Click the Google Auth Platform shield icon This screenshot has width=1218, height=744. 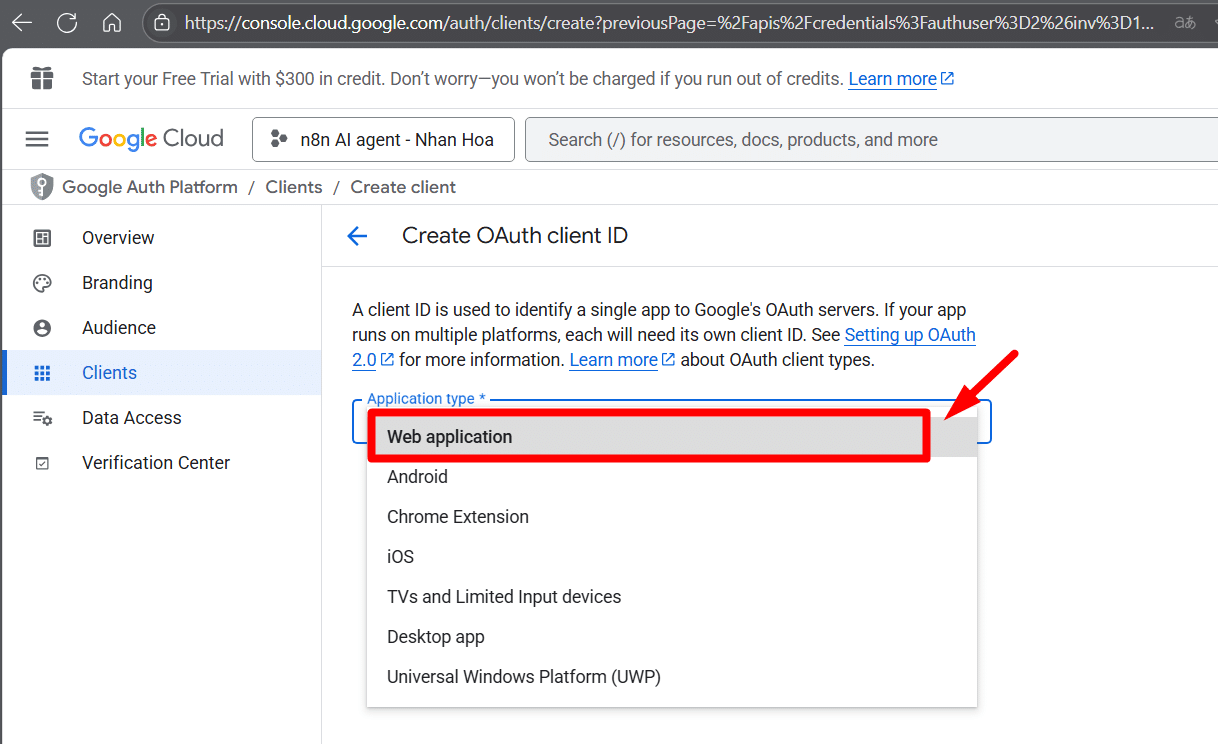tap(41, 187)
